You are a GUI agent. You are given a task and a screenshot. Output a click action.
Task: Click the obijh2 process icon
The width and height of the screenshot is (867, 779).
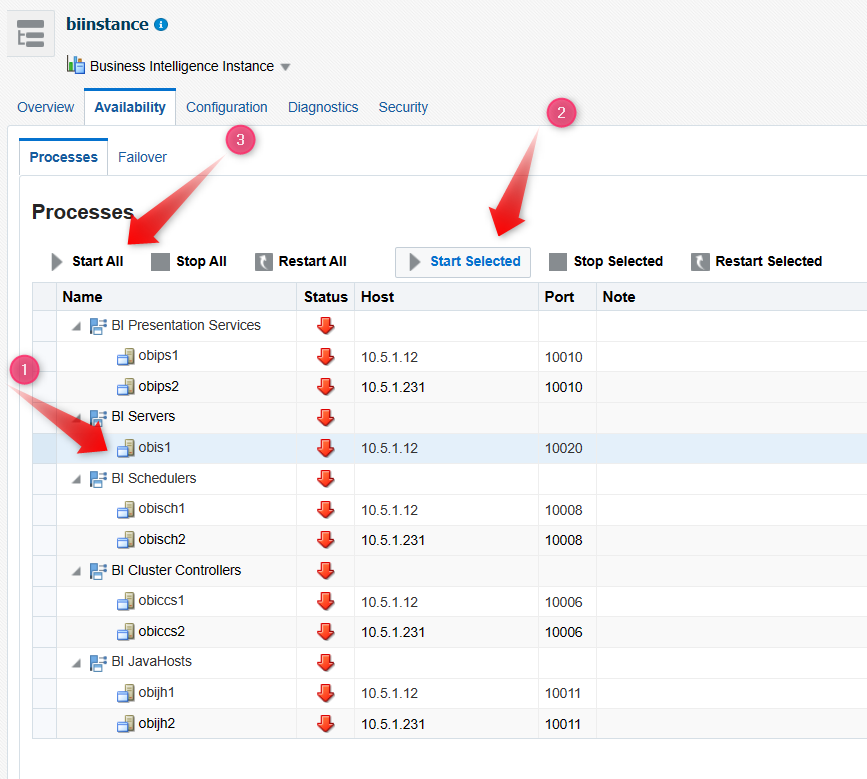[126, 723]
